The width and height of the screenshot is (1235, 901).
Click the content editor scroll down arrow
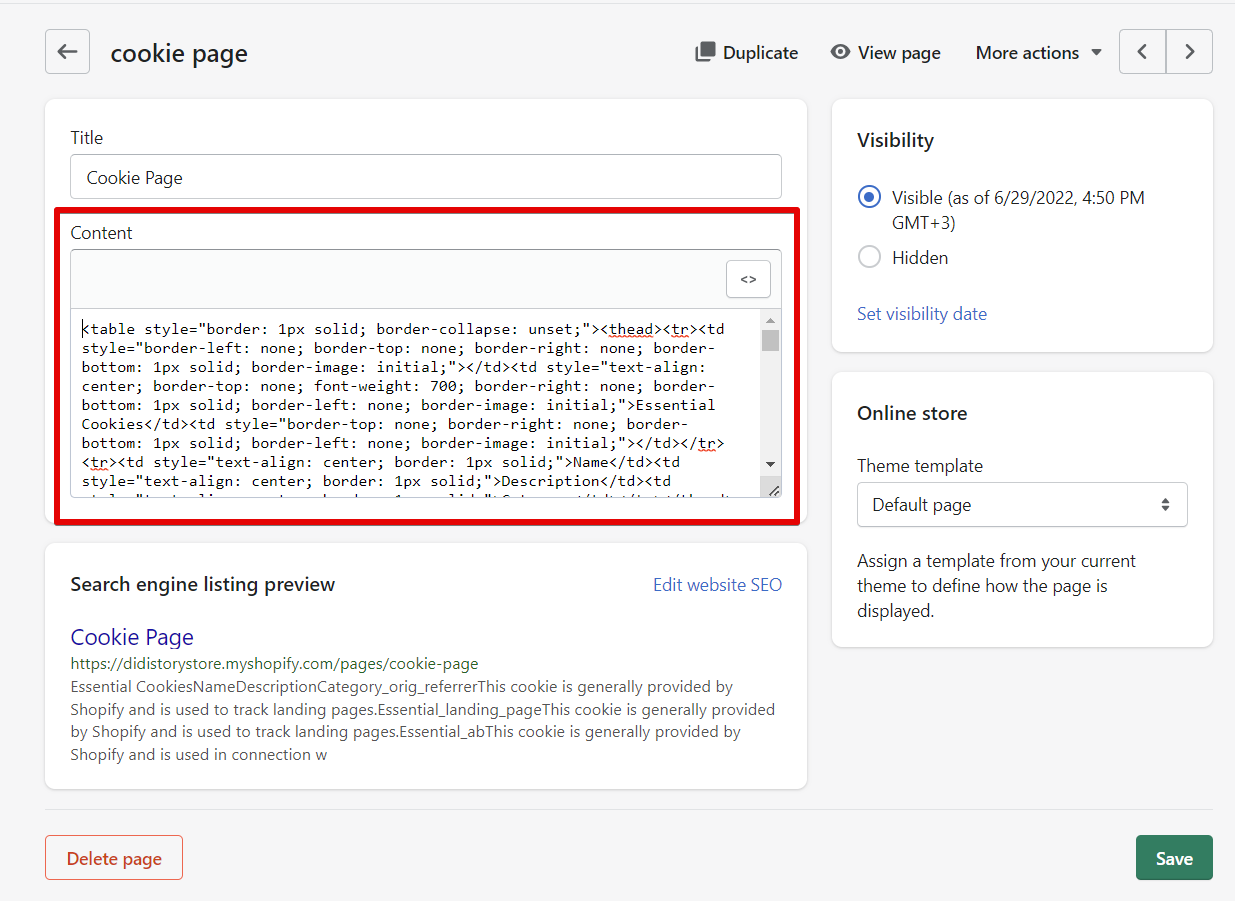click(x=770, y=464)
